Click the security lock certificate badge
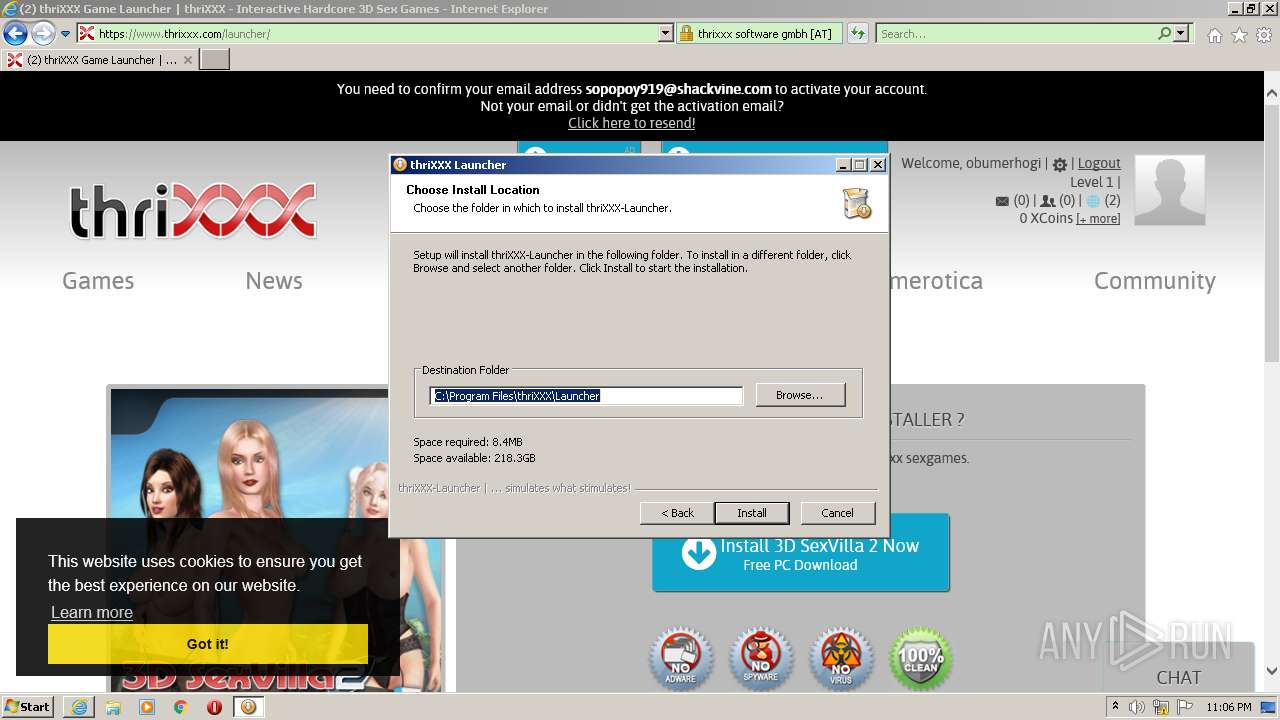The height and width of the screenshot is (720, 1280). (759, 33)
